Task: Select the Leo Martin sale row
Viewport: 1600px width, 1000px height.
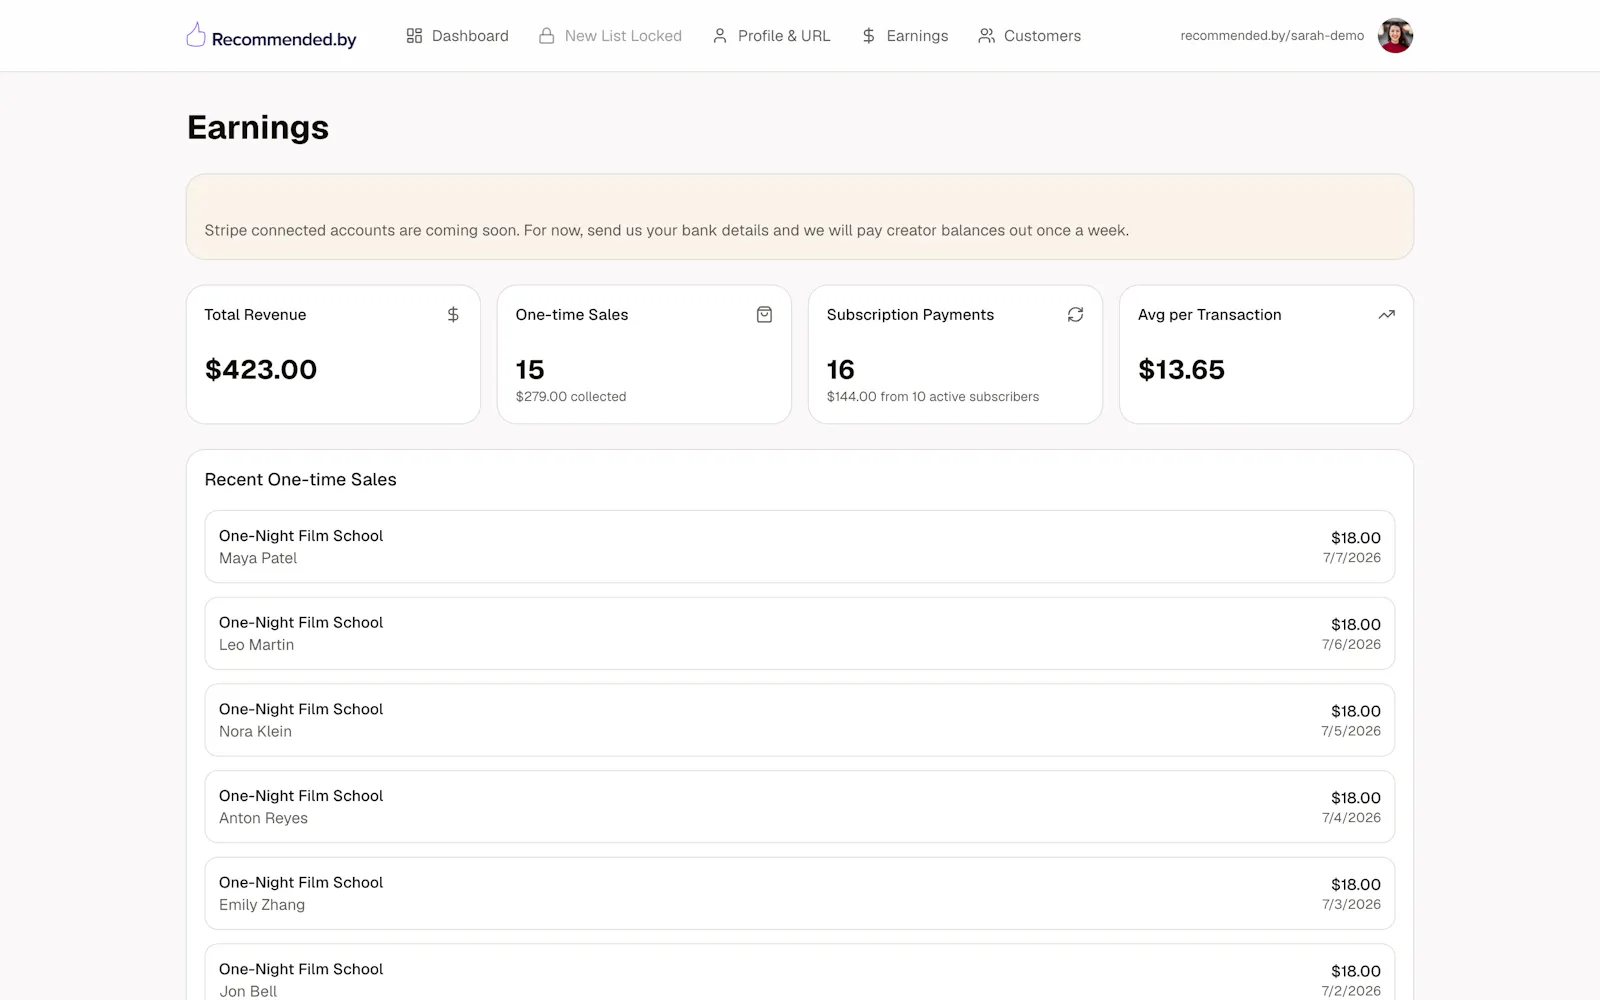Action: [800, 634]
